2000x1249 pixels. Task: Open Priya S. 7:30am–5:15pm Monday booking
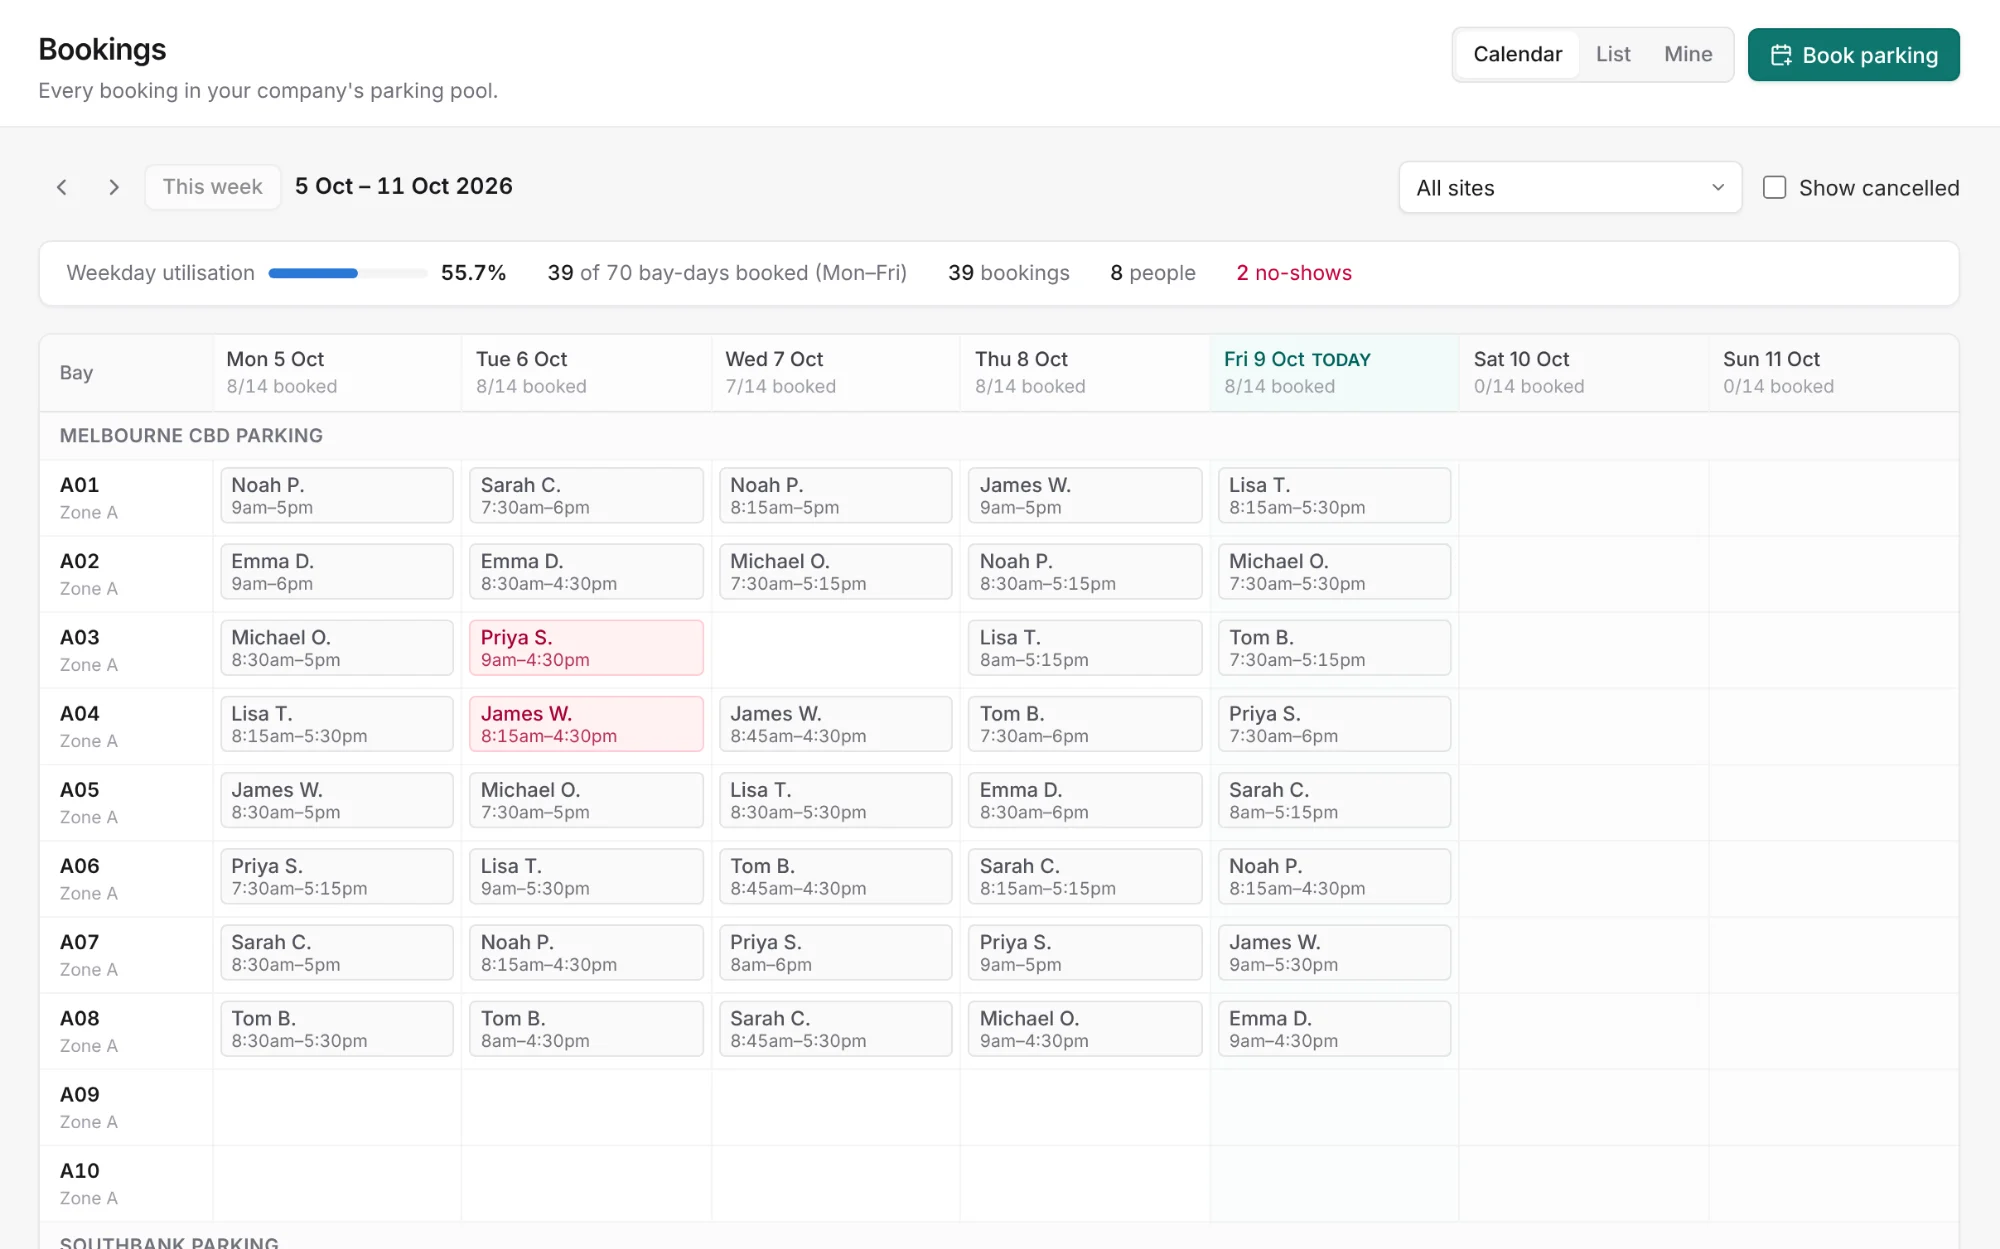[x=336, y=876]
